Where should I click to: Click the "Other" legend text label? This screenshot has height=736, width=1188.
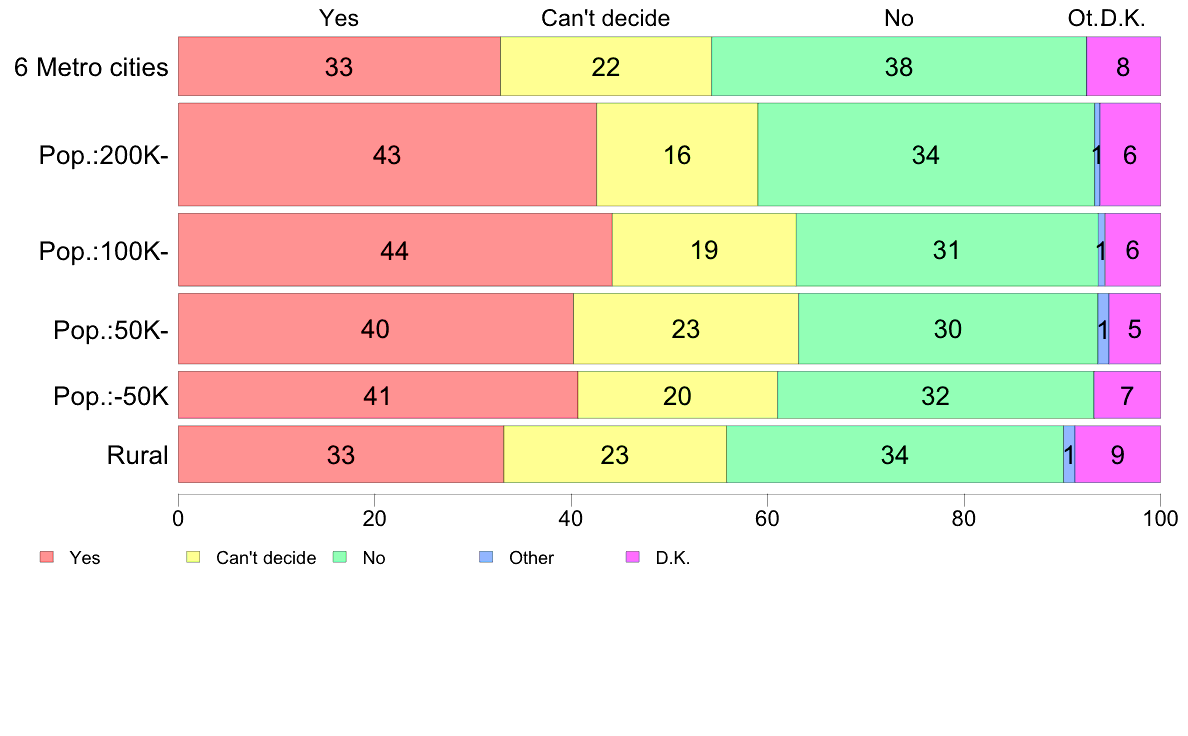pyautogui.click(x=531, y=558)
